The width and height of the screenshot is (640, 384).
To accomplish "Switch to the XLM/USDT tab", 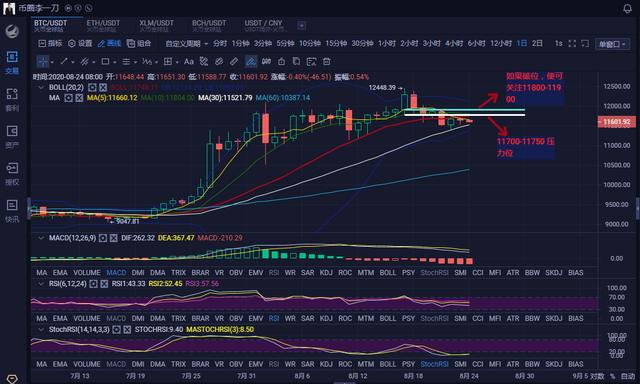I will point(156,25).
